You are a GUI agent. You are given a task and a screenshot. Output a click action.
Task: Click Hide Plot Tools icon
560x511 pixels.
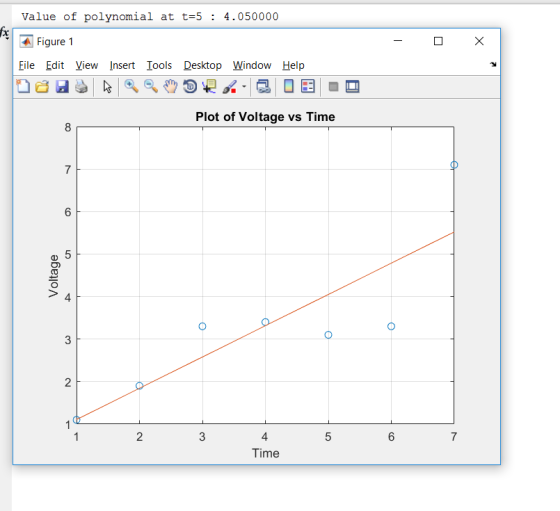pos(333,86)
